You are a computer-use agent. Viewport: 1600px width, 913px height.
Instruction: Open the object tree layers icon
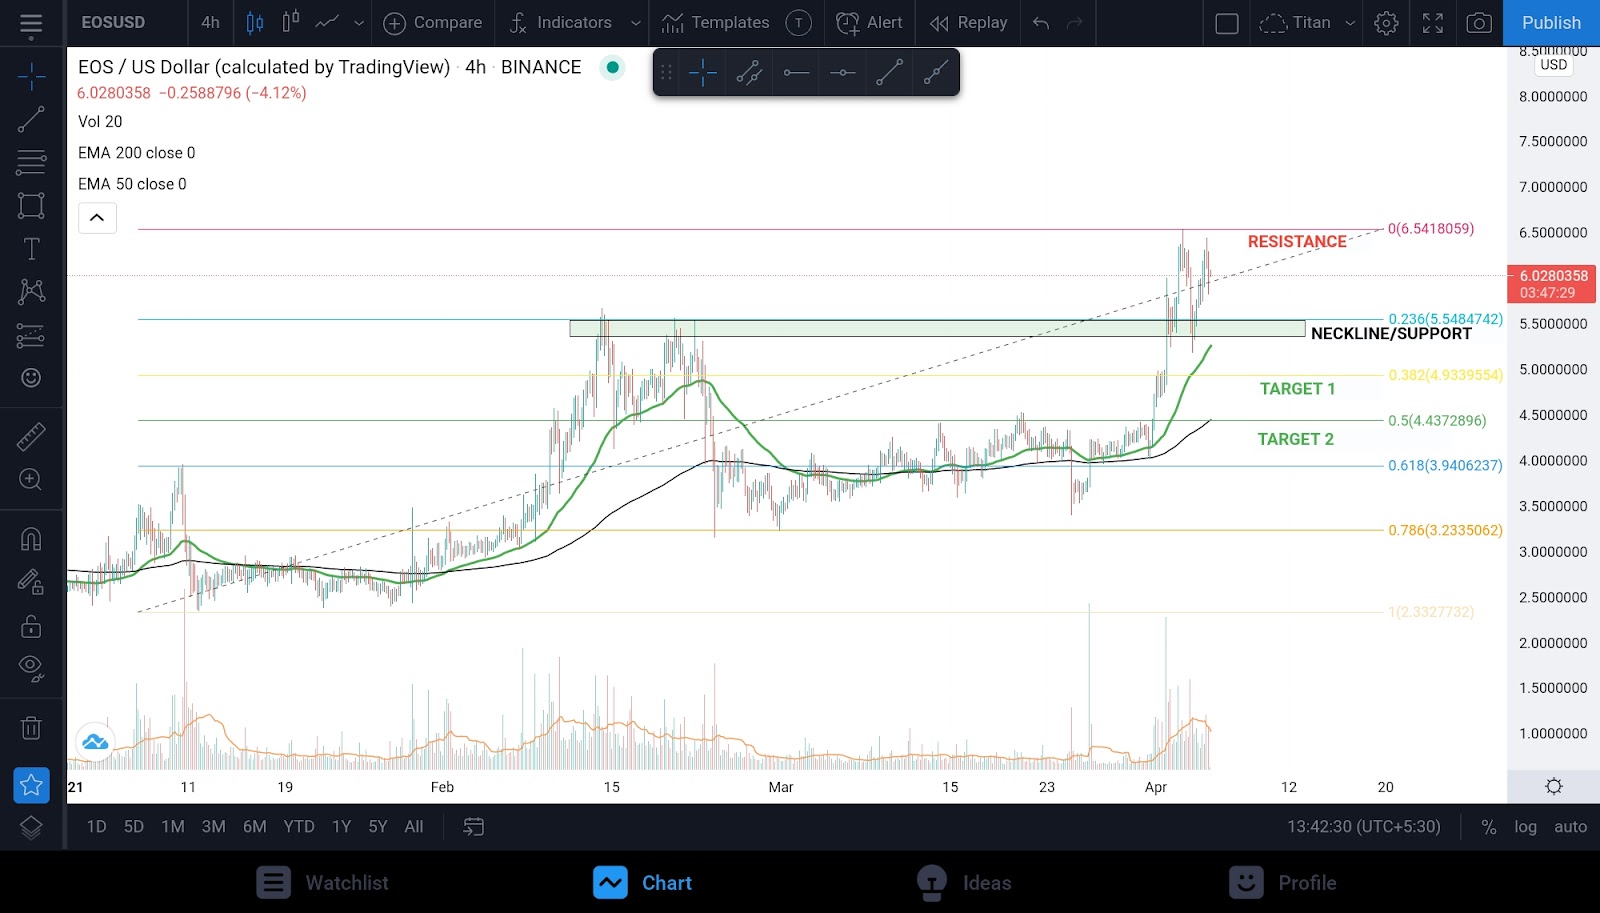coord(31,828)
